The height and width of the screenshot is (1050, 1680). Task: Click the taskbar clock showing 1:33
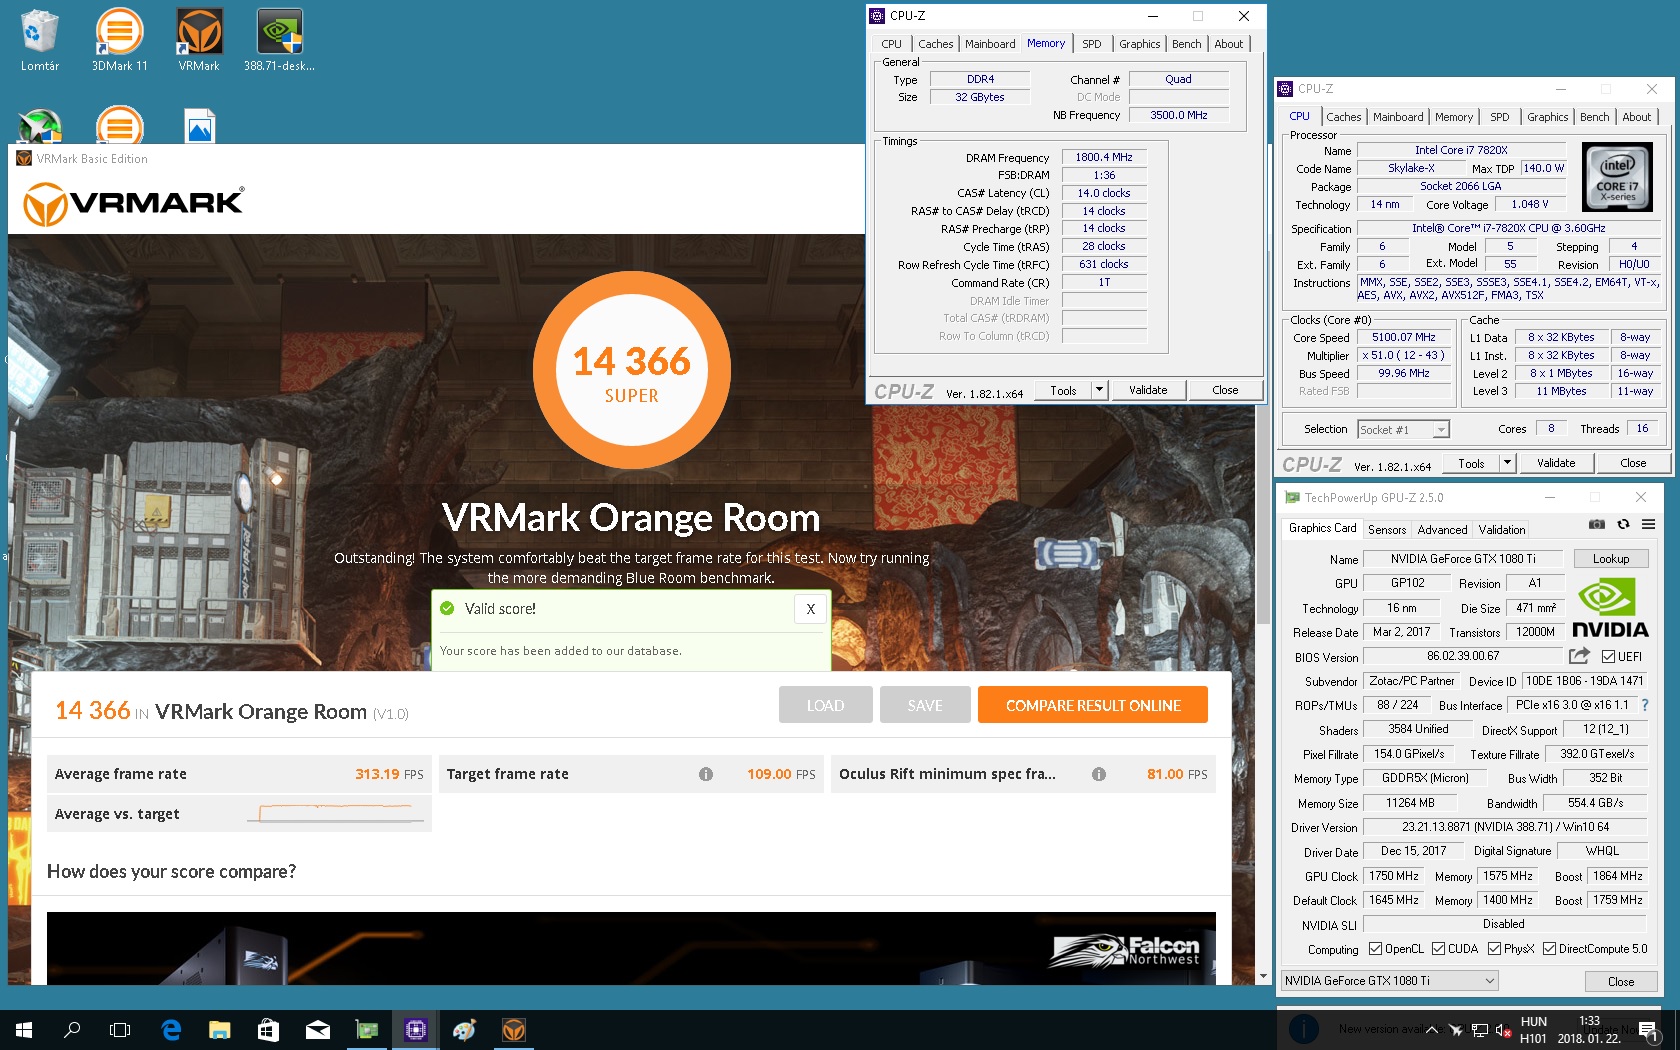[1589, 1030]
